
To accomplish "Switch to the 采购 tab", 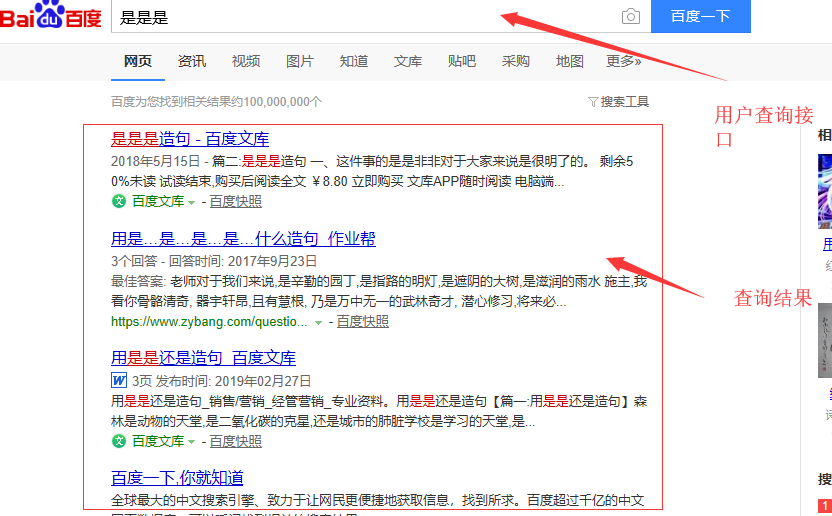I will 516,61.
